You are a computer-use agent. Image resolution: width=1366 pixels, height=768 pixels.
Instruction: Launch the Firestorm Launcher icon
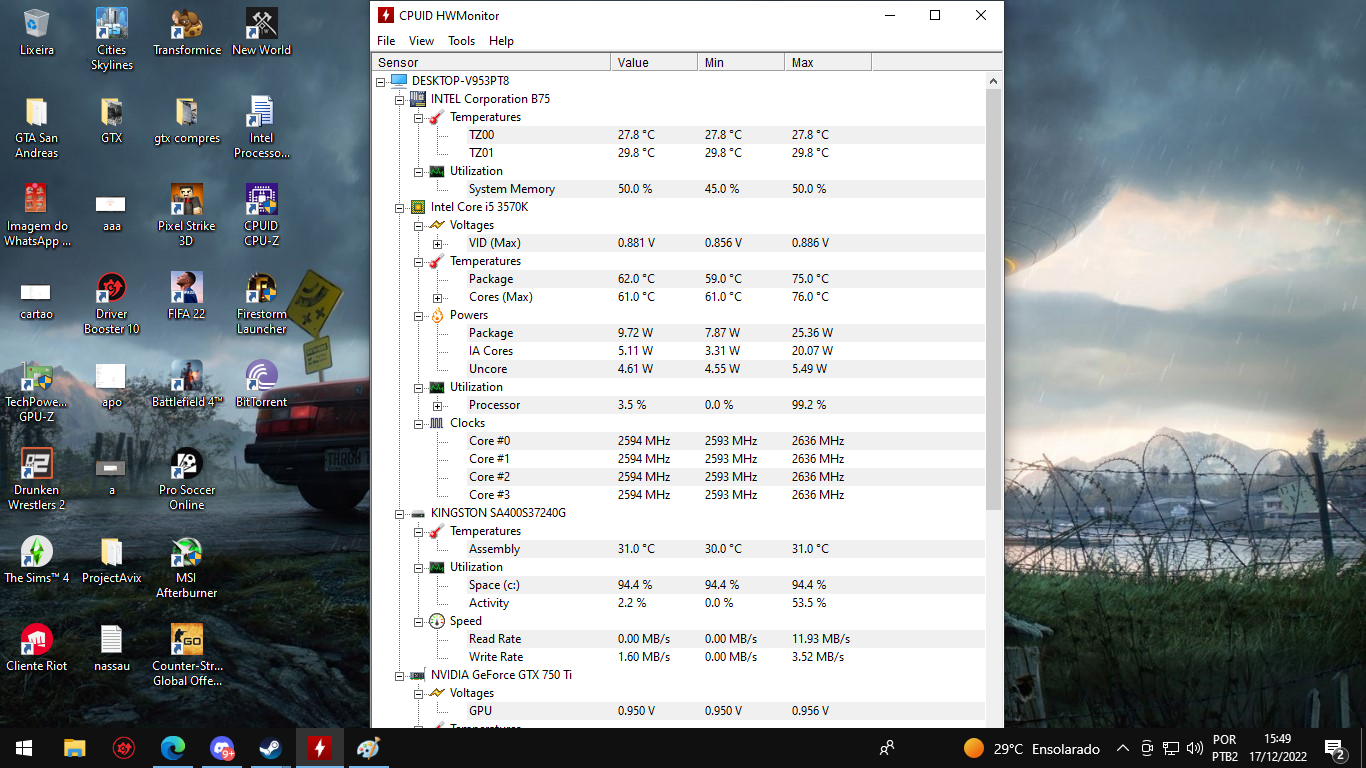[261, 303]
